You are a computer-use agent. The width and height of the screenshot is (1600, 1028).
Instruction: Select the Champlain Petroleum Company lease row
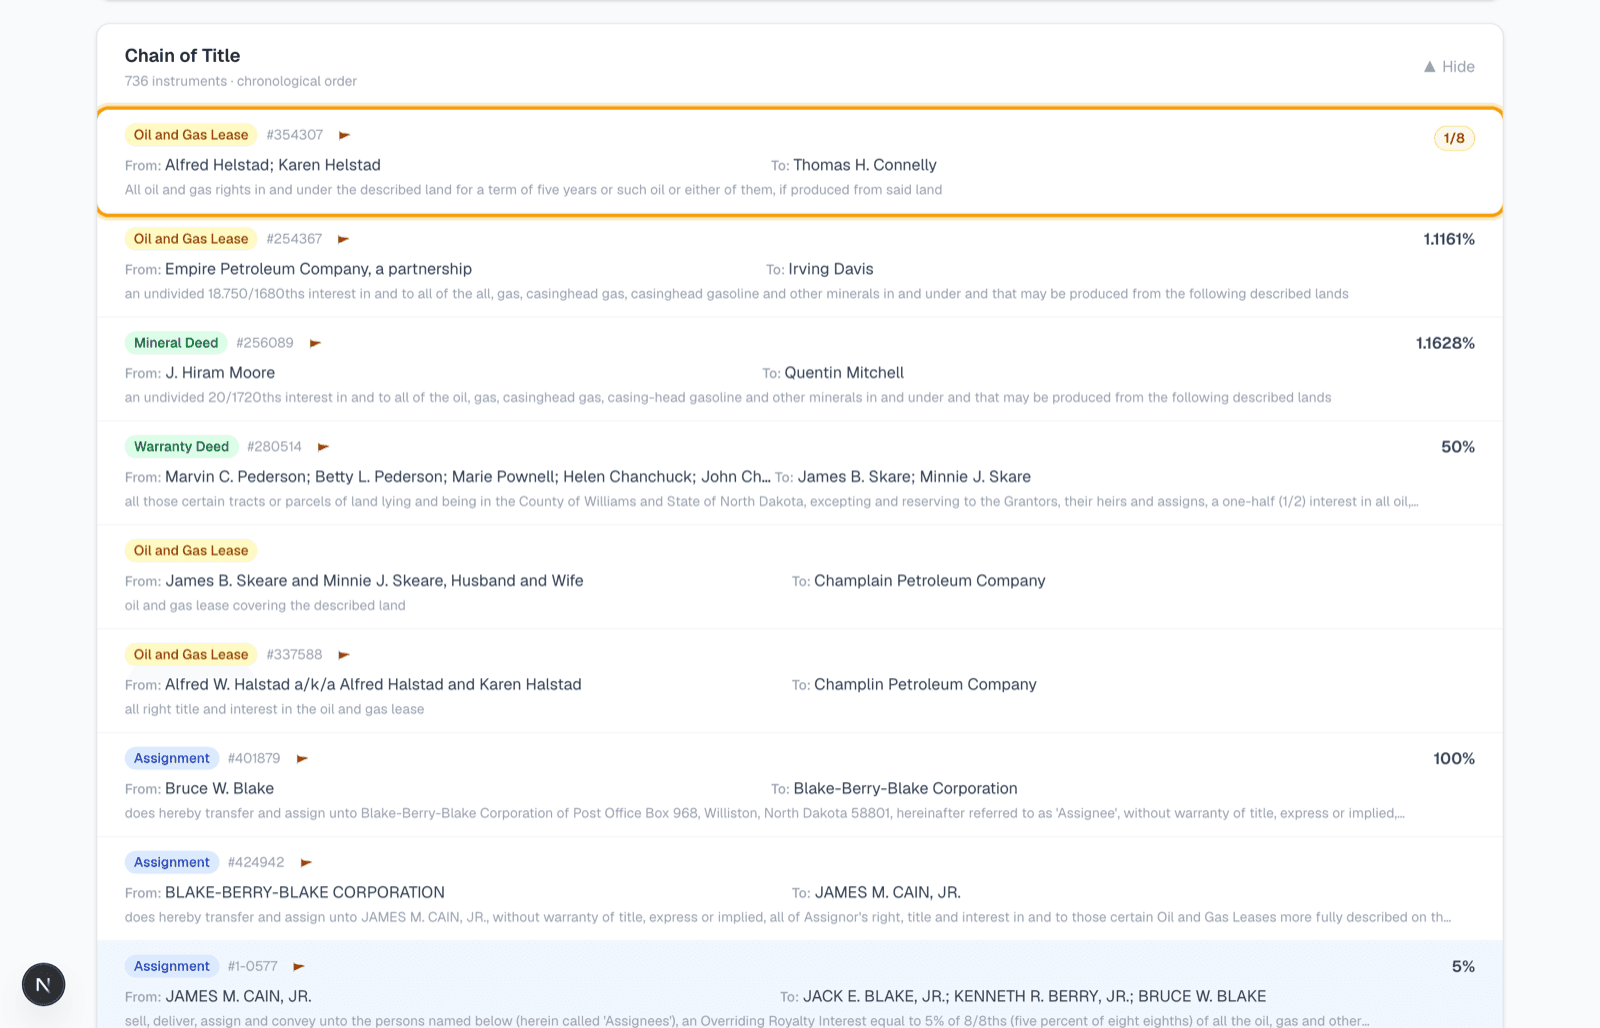click(x=800, y=577)
